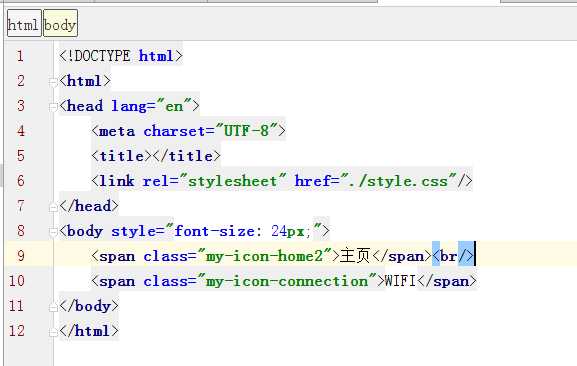Click the meta tag name on line 4

coord(117,131)
